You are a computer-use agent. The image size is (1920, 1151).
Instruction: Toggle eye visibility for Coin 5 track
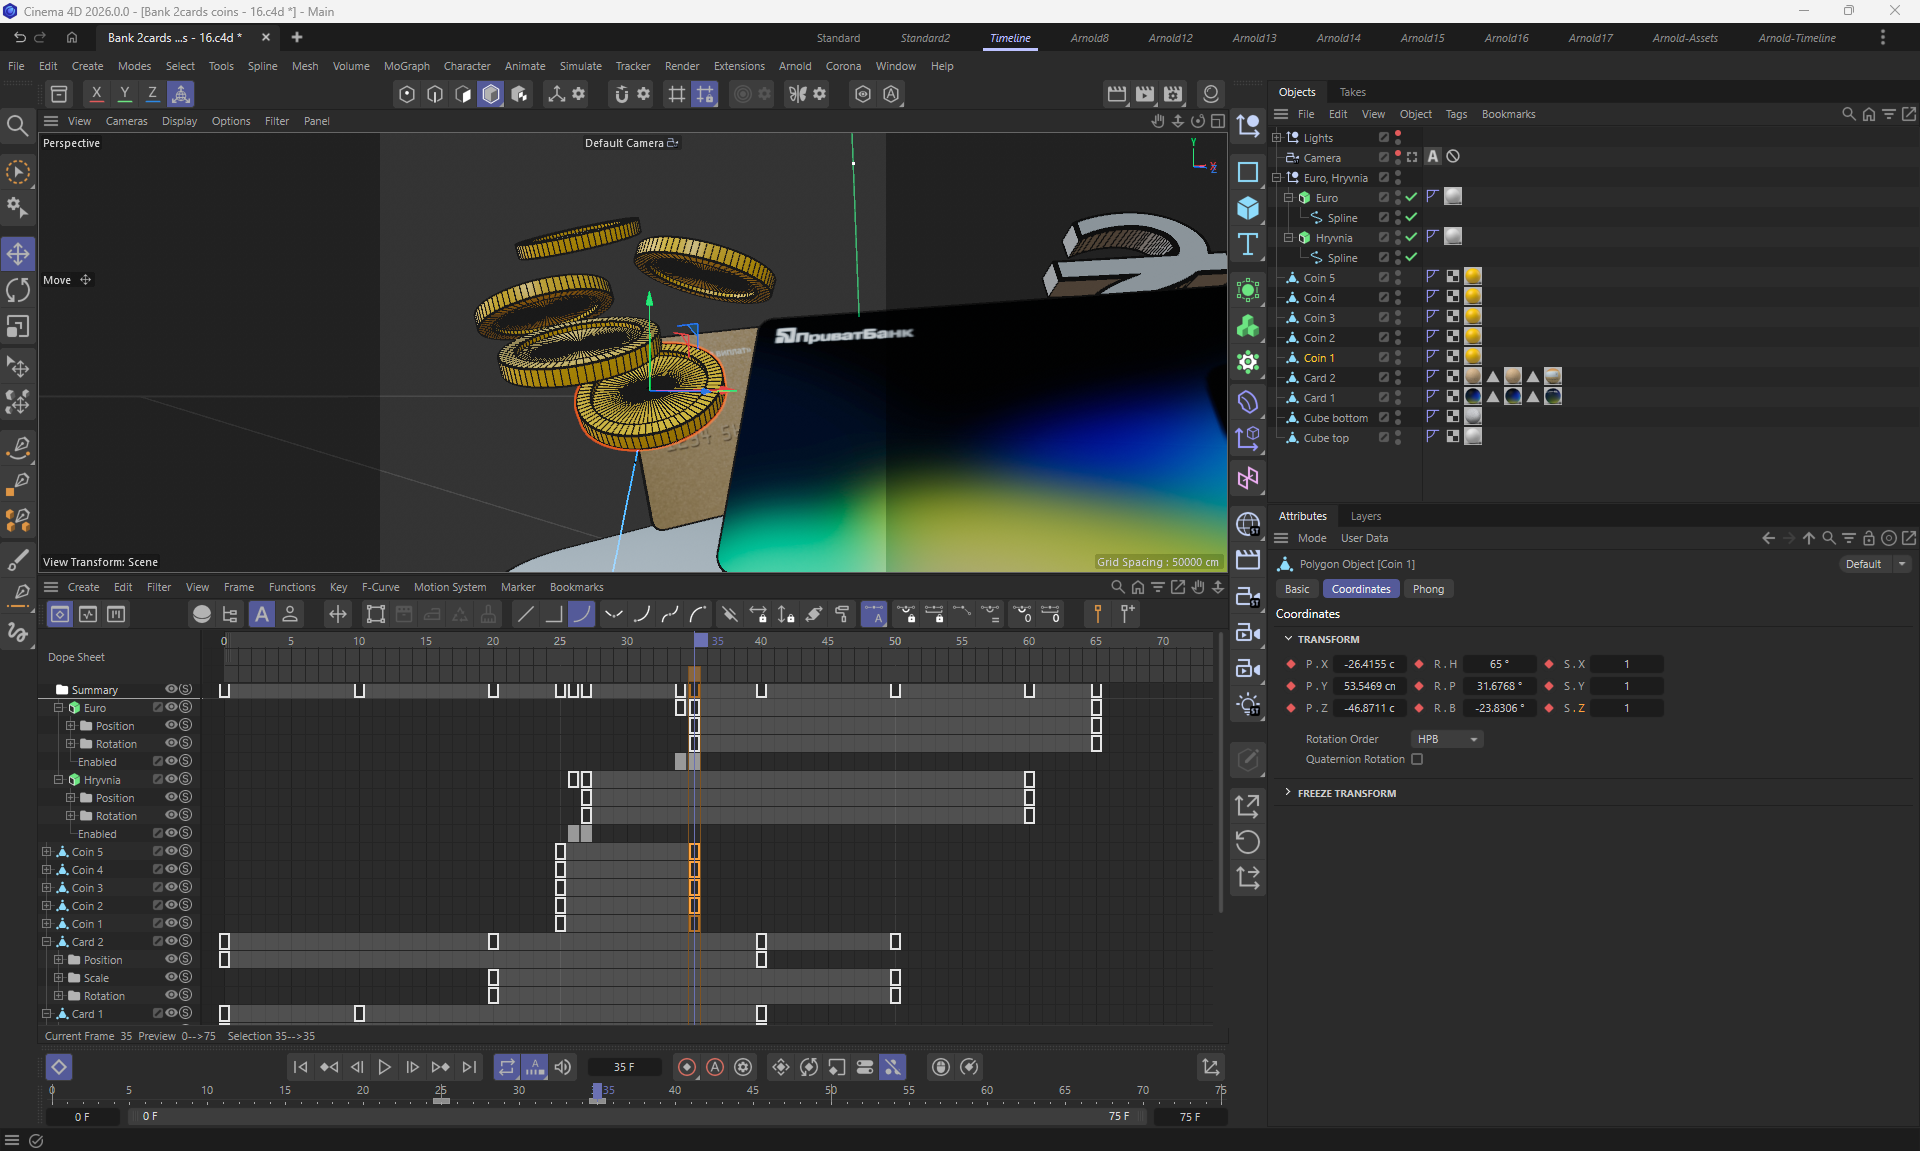[x=171, y=852]
